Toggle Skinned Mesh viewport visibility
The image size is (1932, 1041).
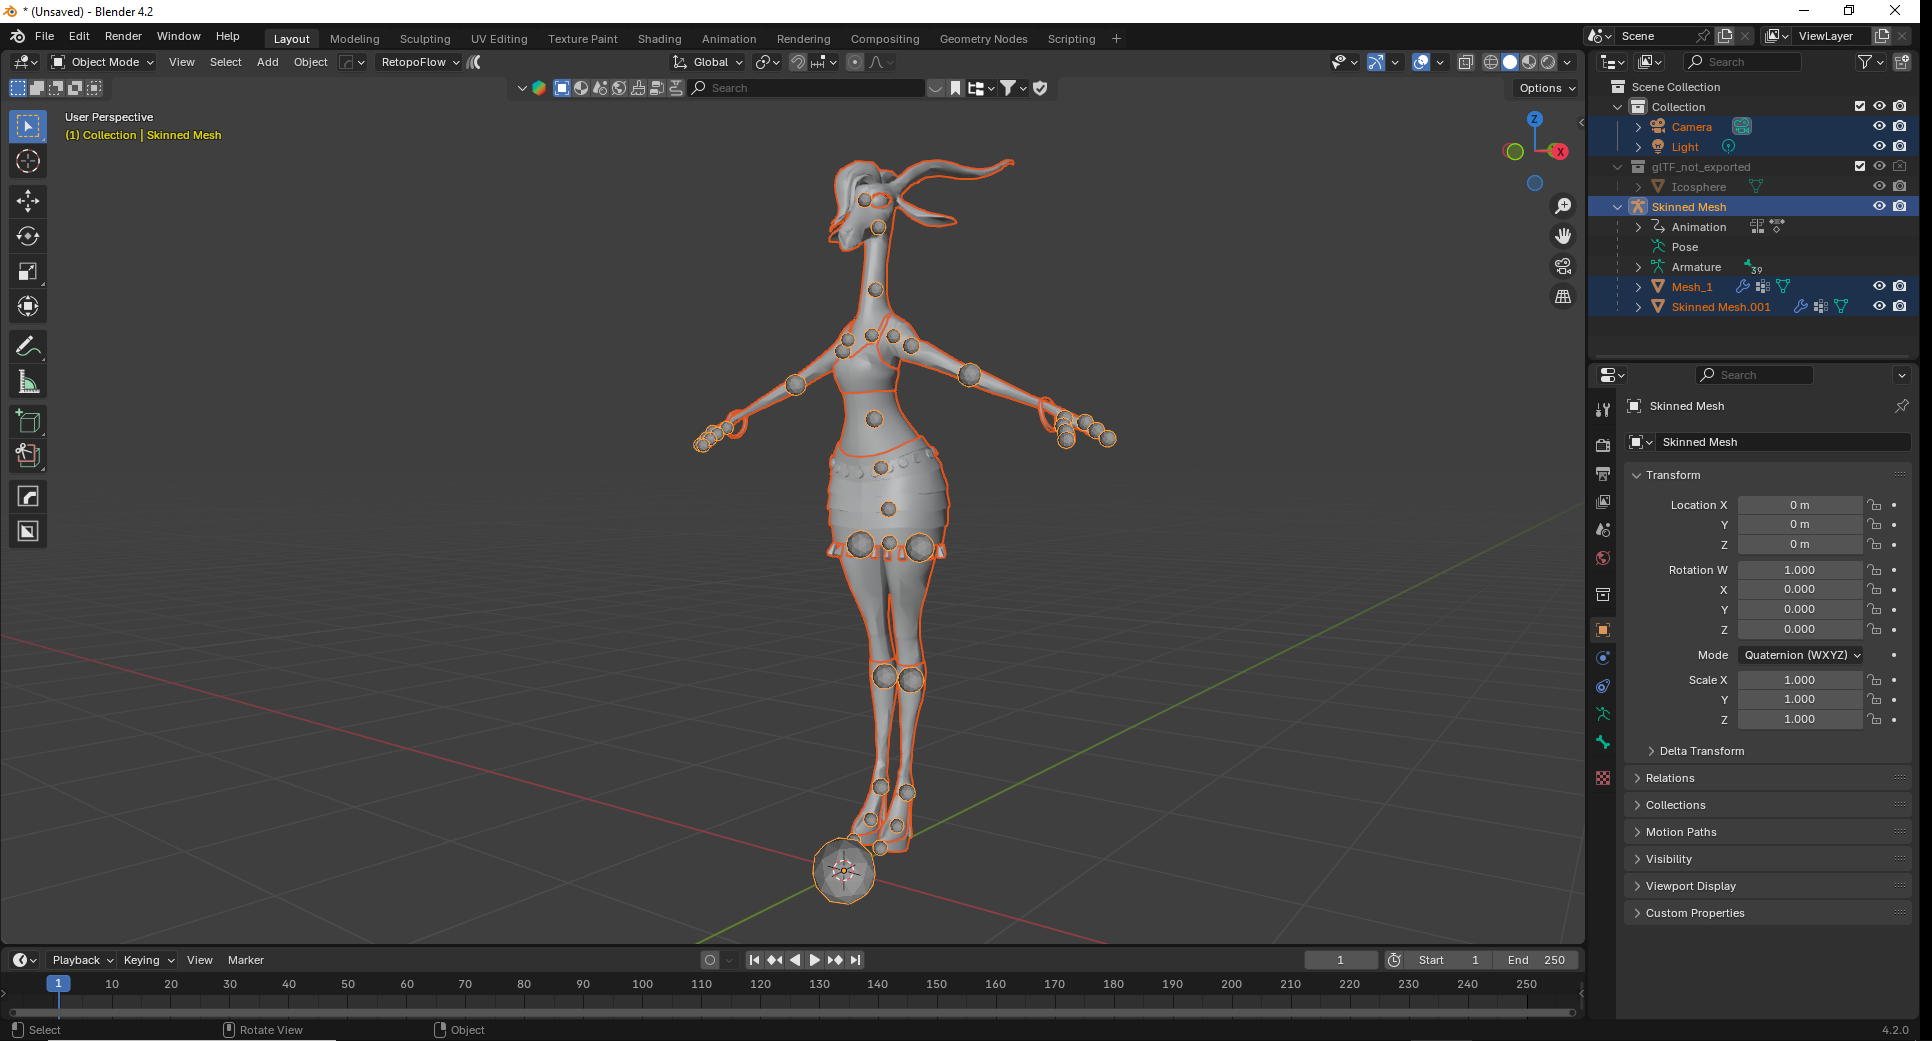(1879, 206)
